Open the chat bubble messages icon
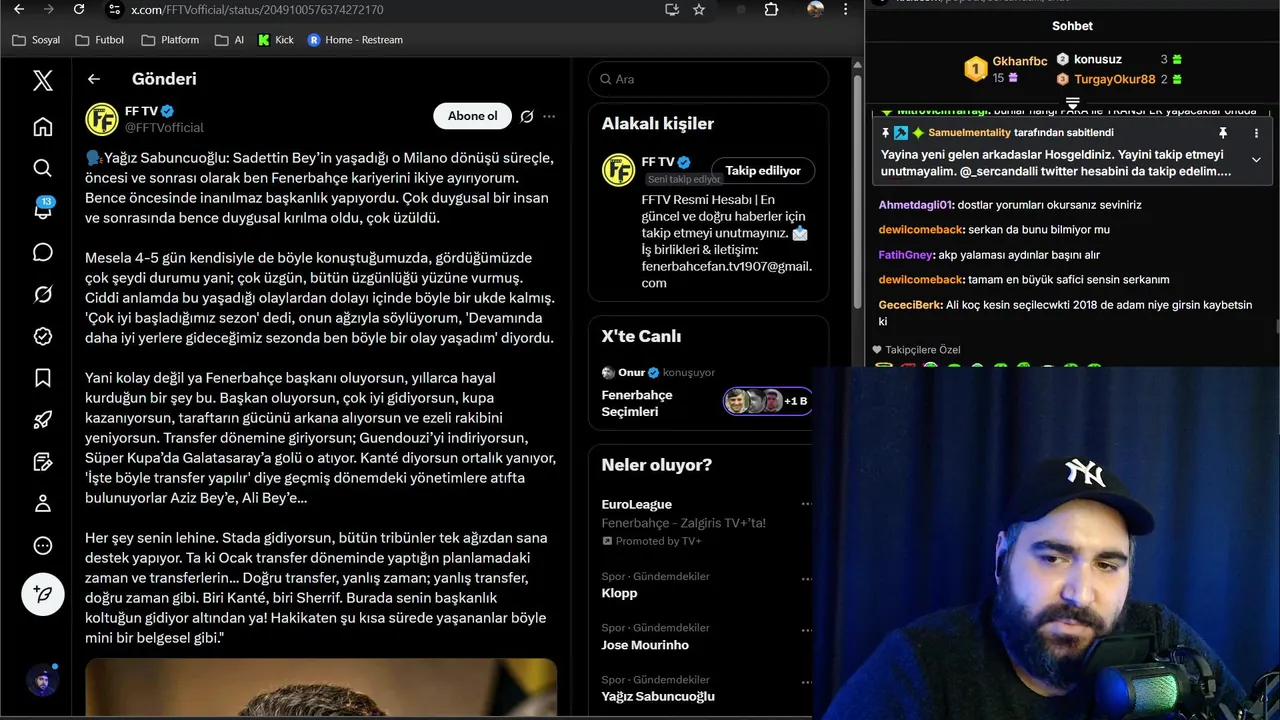Viewport: 1280px width, 720px height. pos(42,252)
